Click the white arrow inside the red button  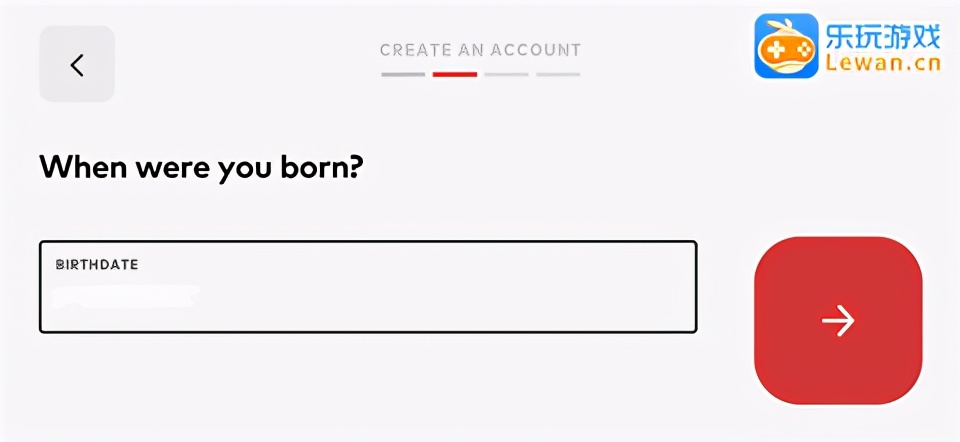(x=837, y=320)
